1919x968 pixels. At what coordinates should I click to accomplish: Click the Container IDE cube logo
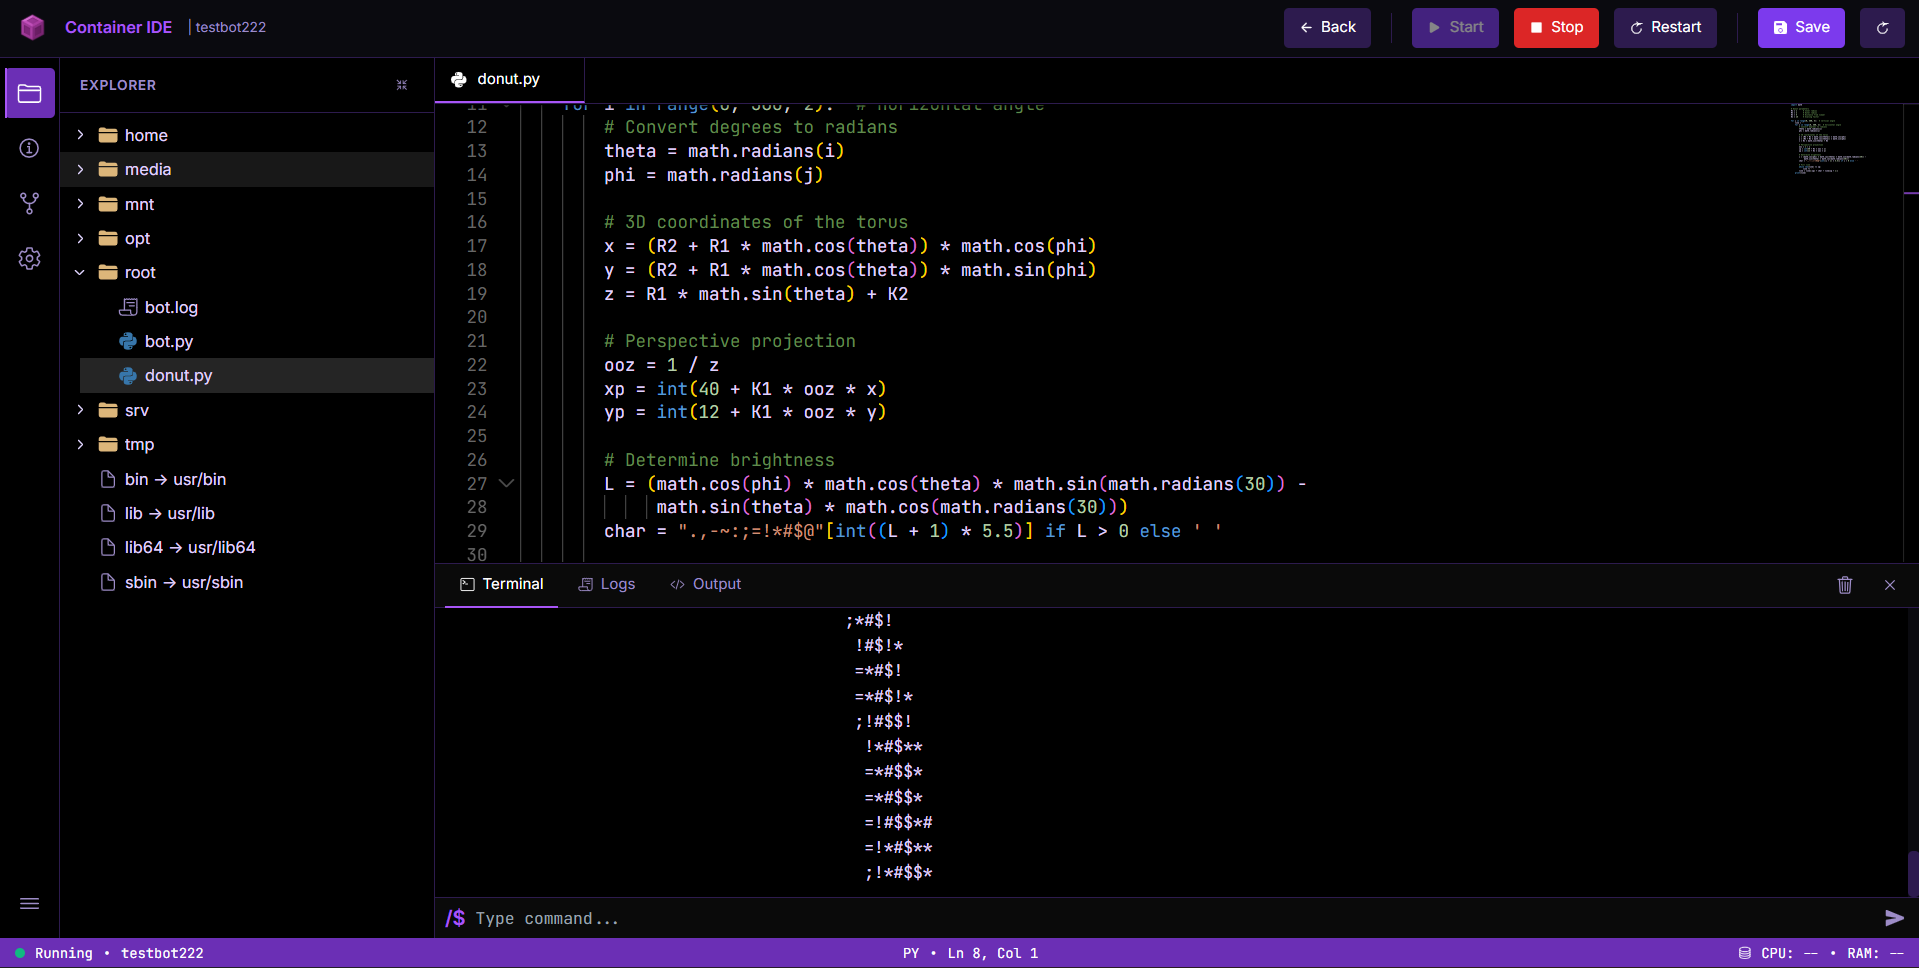tap(32, 27)
